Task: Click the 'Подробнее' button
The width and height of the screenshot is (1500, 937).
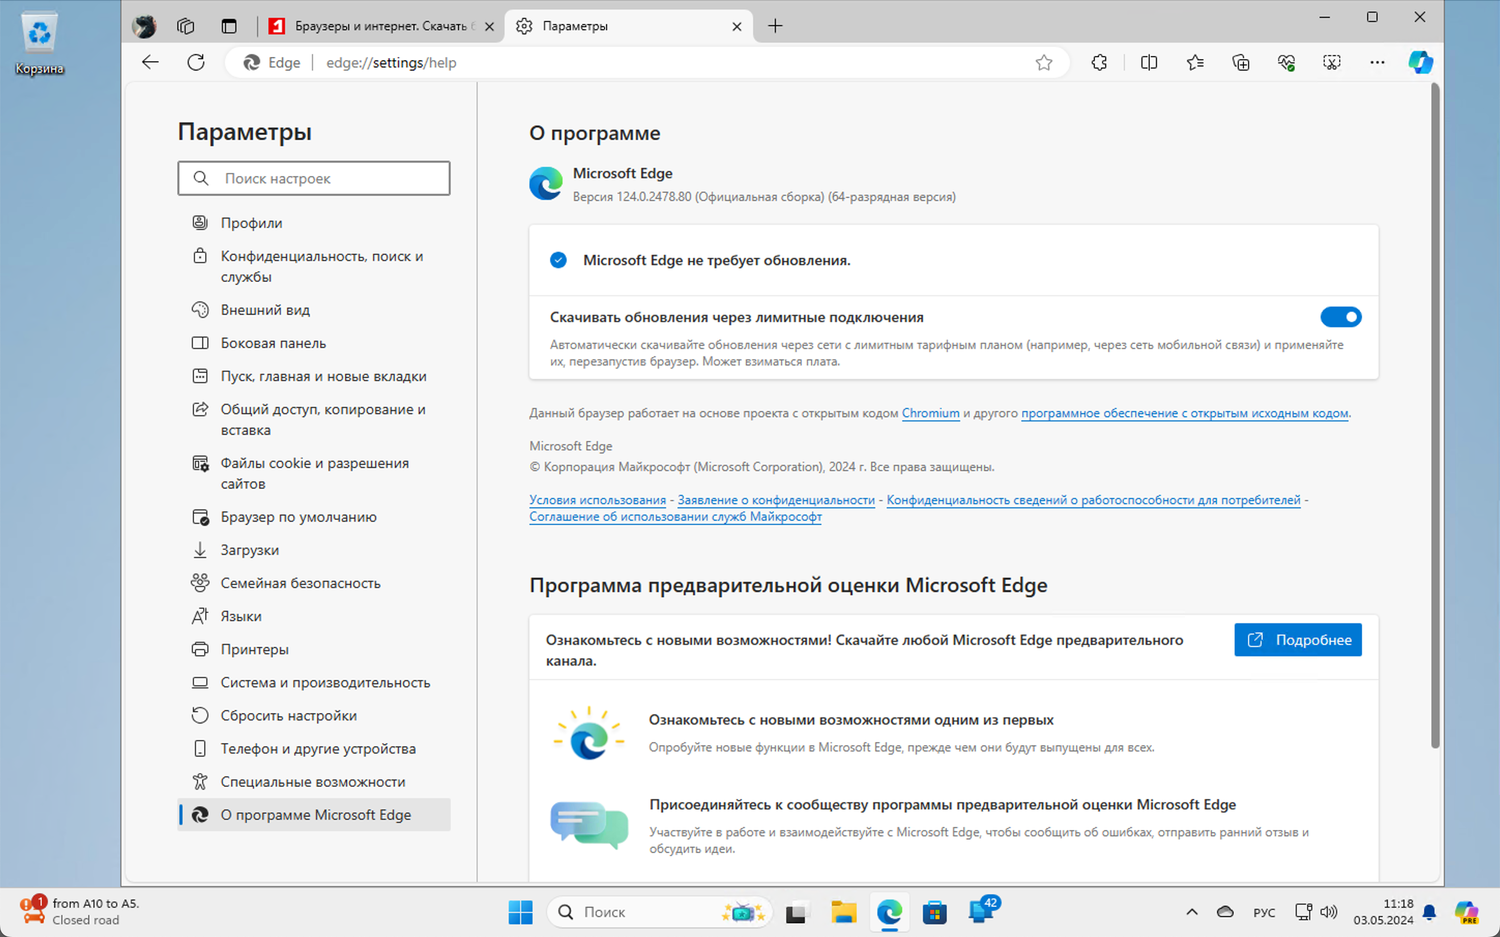Action: pyautogui.click(x=1298, y=640)
